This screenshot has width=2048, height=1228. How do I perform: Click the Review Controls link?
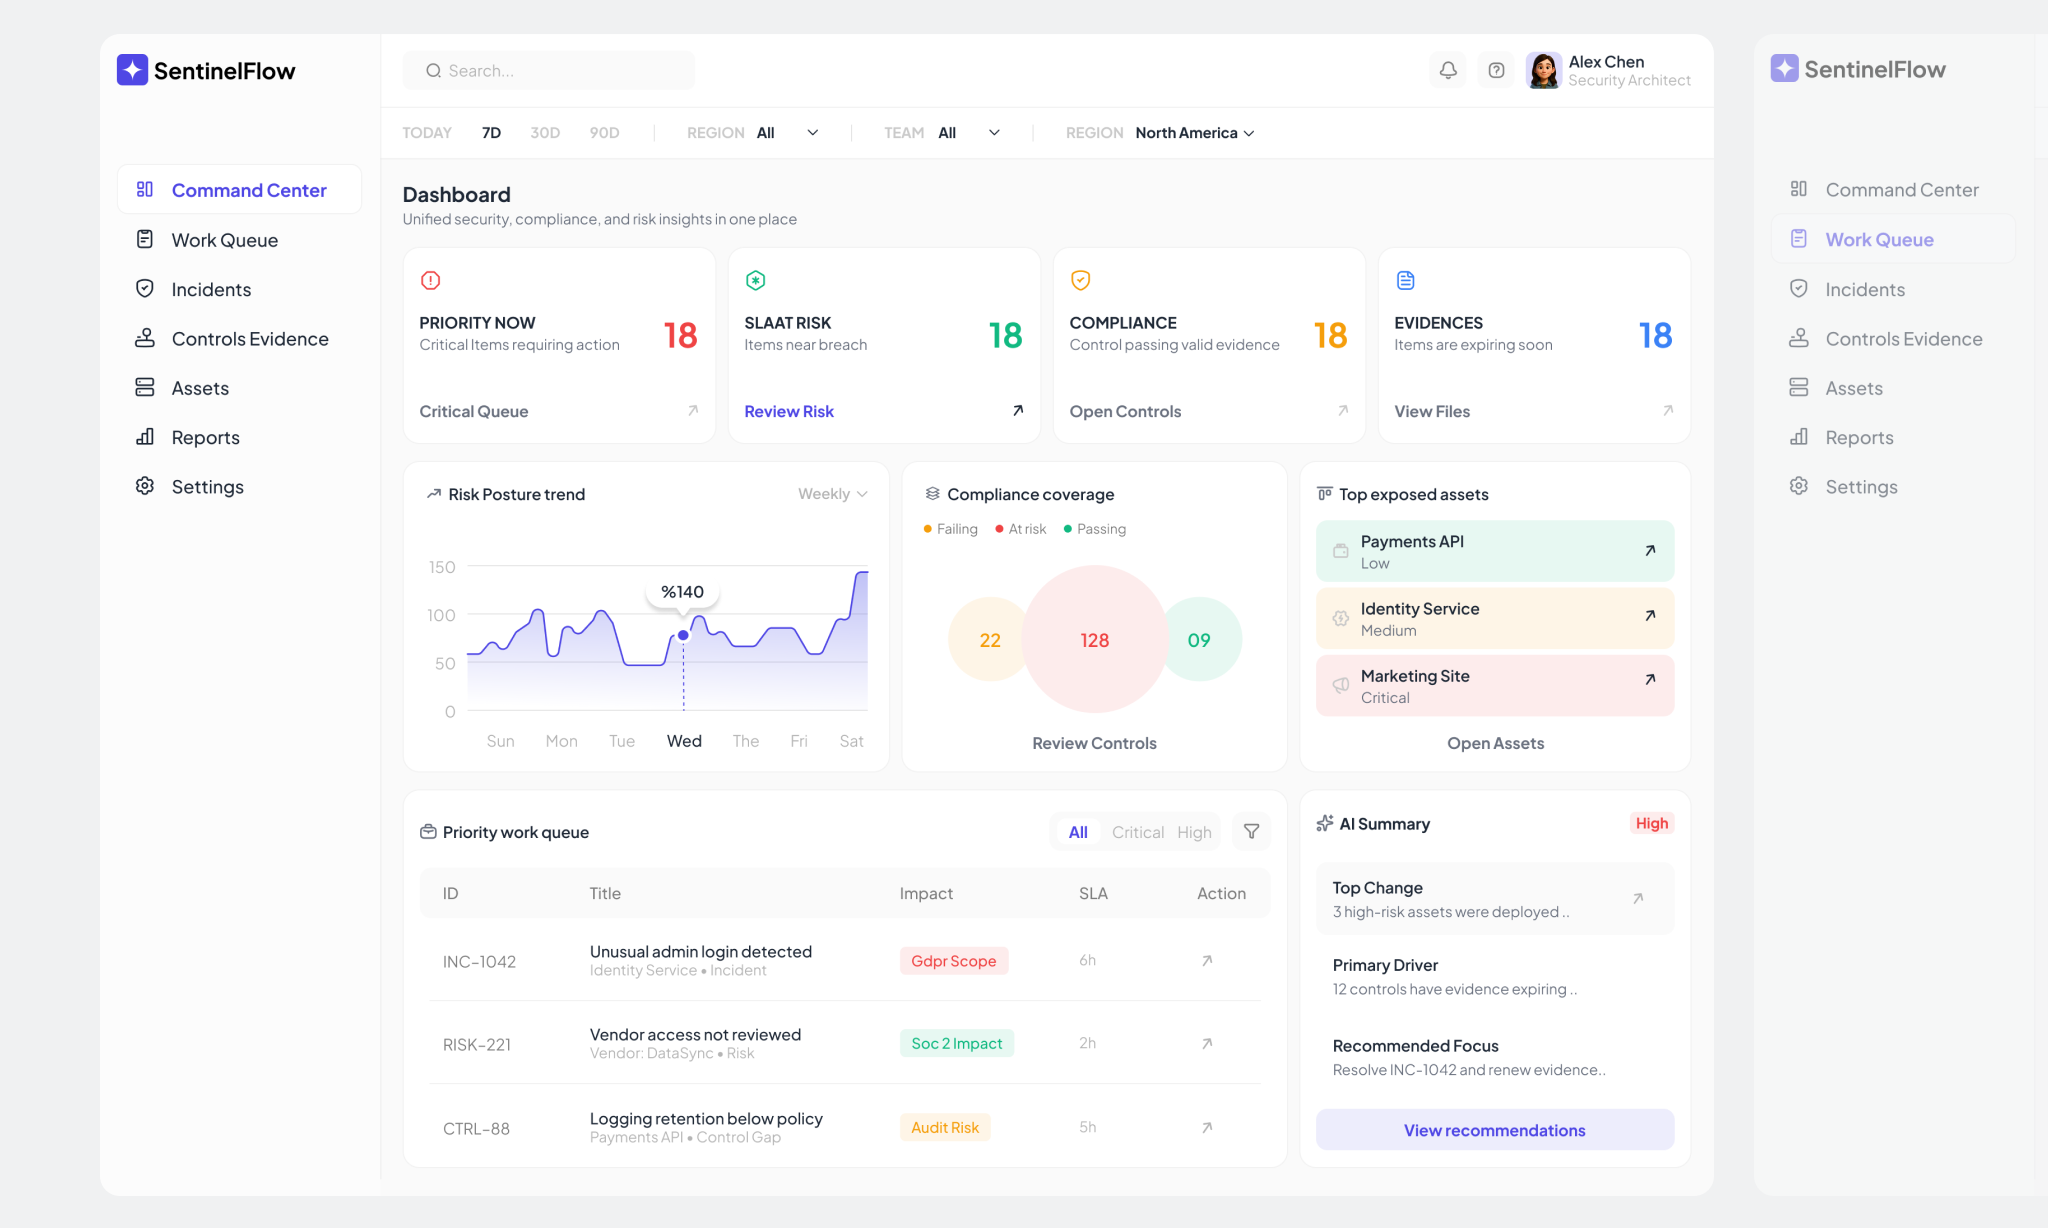[x=1094, y=743]
